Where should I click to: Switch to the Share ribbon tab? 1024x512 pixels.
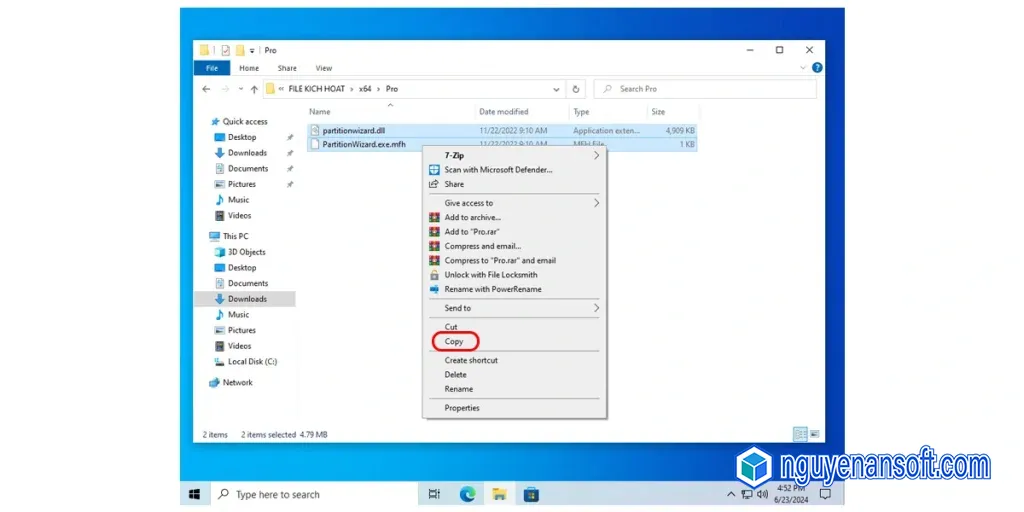[x=287, y=68]
